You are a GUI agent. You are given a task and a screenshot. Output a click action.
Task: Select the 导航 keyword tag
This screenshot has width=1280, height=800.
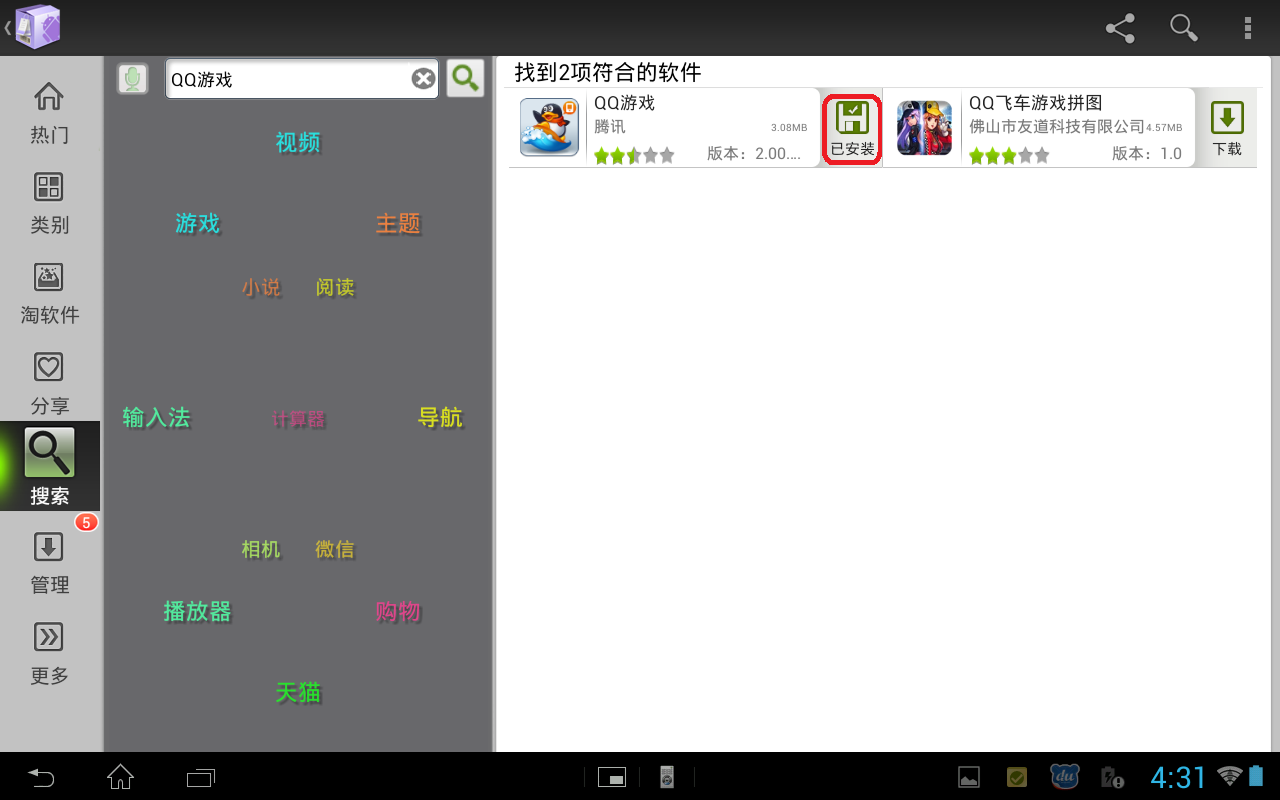coord(440,417)
